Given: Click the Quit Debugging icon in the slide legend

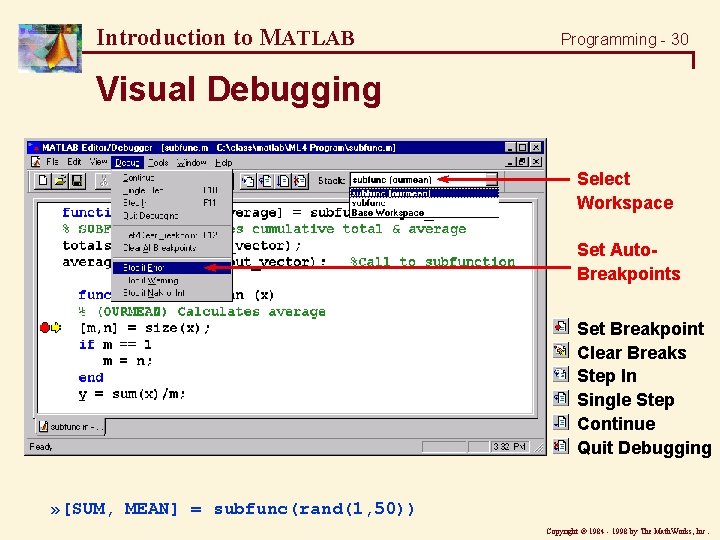Looking at the screenshot, I should pos(561,446).
